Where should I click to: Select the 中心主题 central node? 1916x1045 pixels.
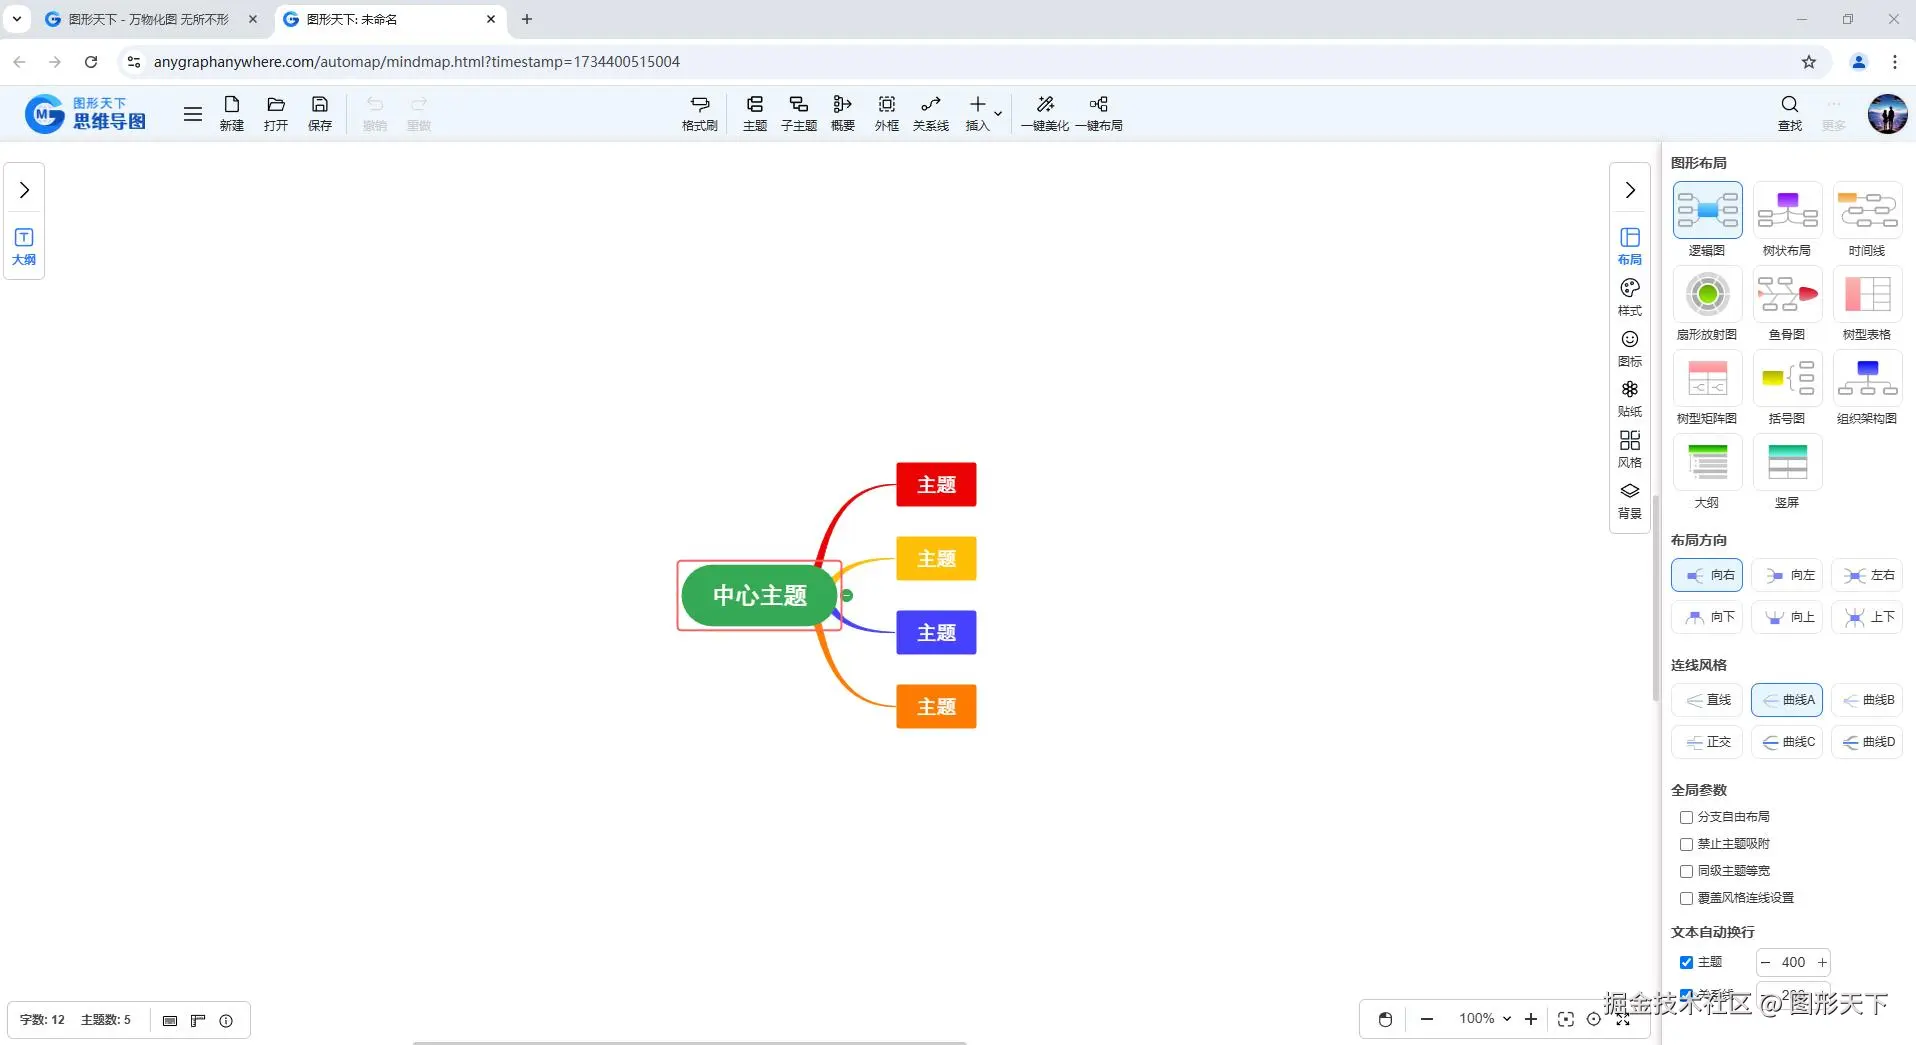pyautogui.click(x=759, y=596)
